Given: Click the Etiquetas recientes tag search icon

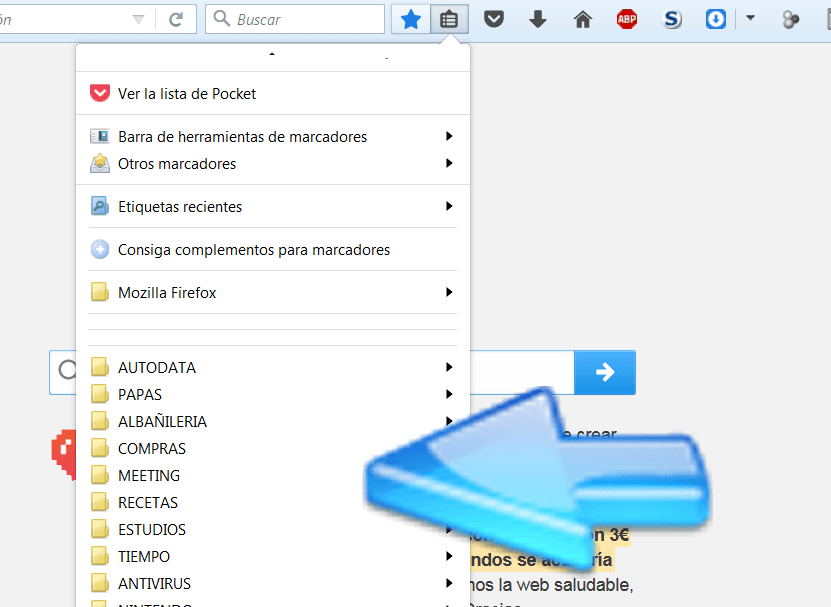Looking at the screenshot, I should (x=100, y=206).
